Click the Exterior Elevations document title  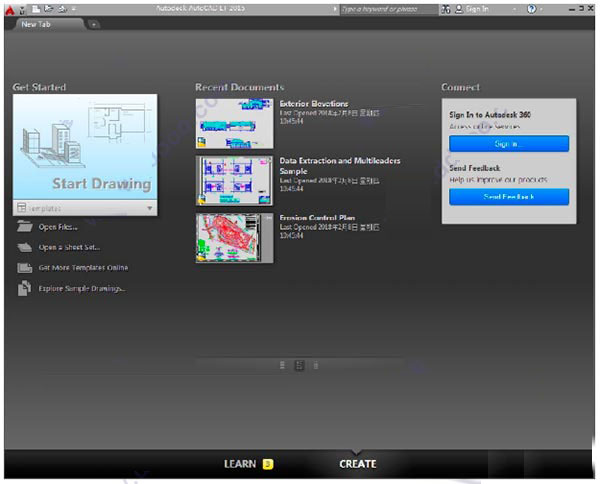click(314, 104)
